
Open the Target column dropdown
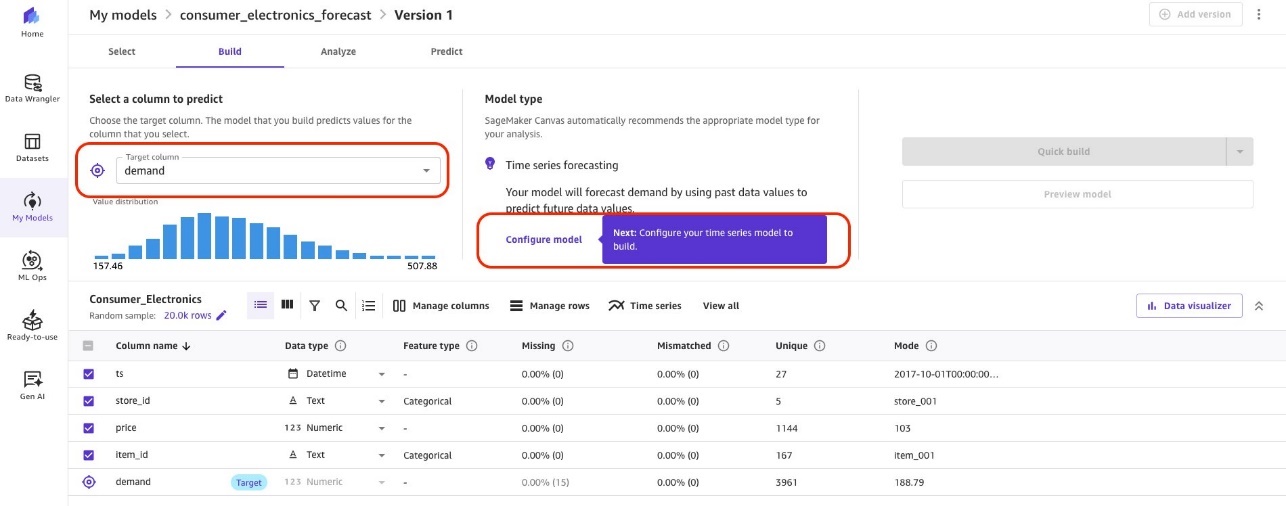(x=278, y=170)
